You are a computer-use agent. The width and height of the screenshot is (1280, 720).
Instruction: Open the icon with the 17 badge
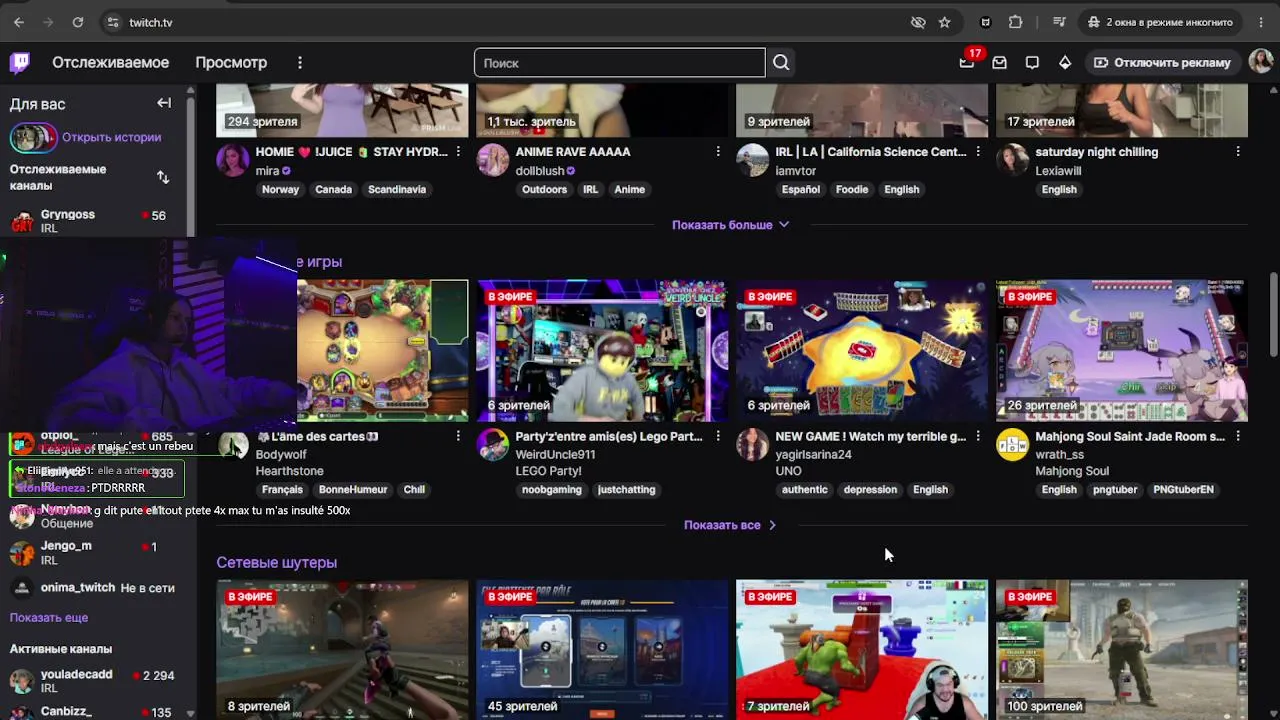(967, 62)
